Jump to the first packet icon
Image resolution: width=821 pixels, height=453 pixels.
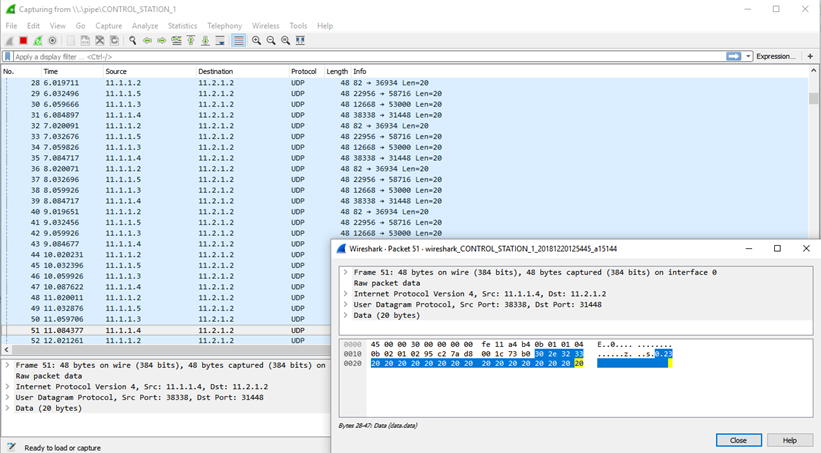(191, 40)
